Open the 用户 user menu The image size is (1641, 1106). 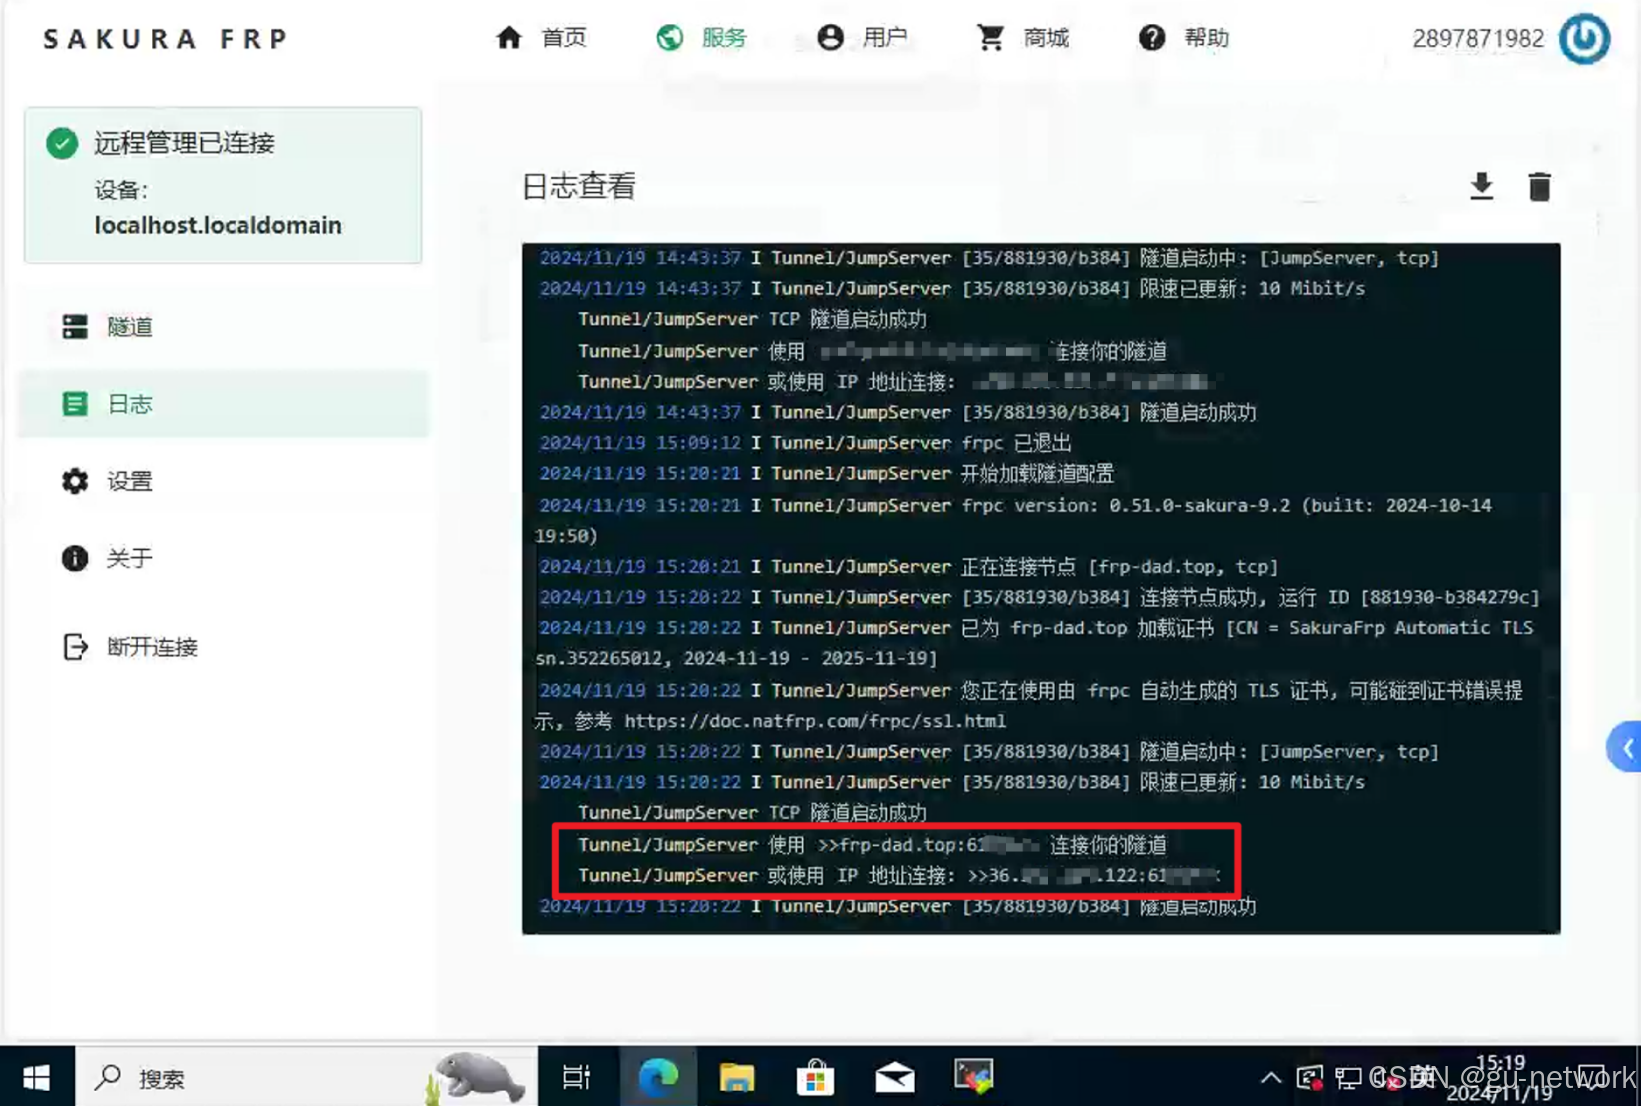point(862,38)
